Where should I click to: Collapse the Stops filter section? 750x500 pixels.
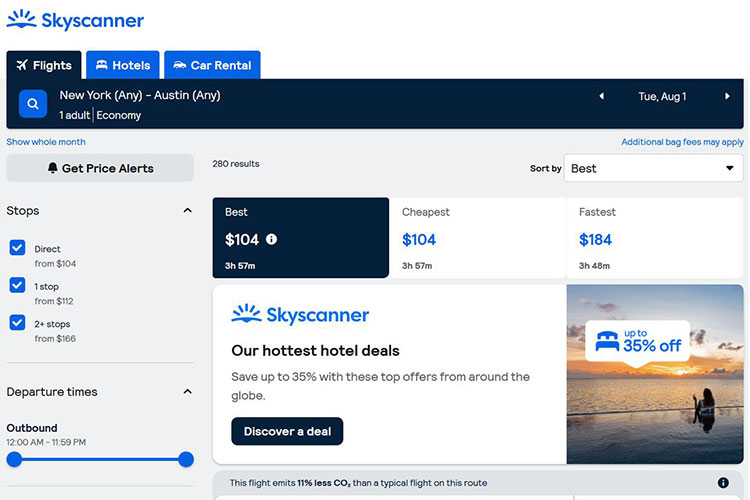point(188,211)
